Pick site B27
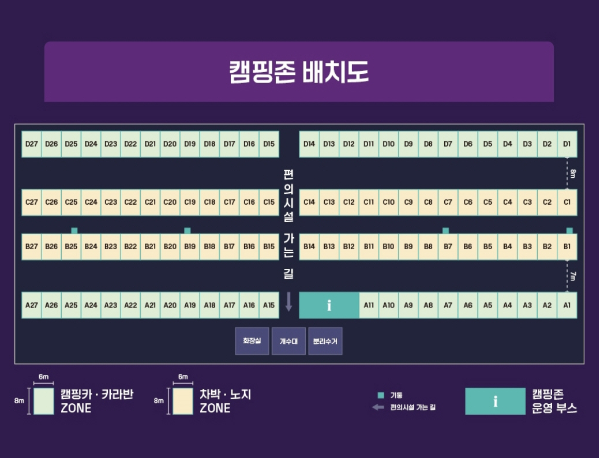600x458 pixels. pos(31,247)
